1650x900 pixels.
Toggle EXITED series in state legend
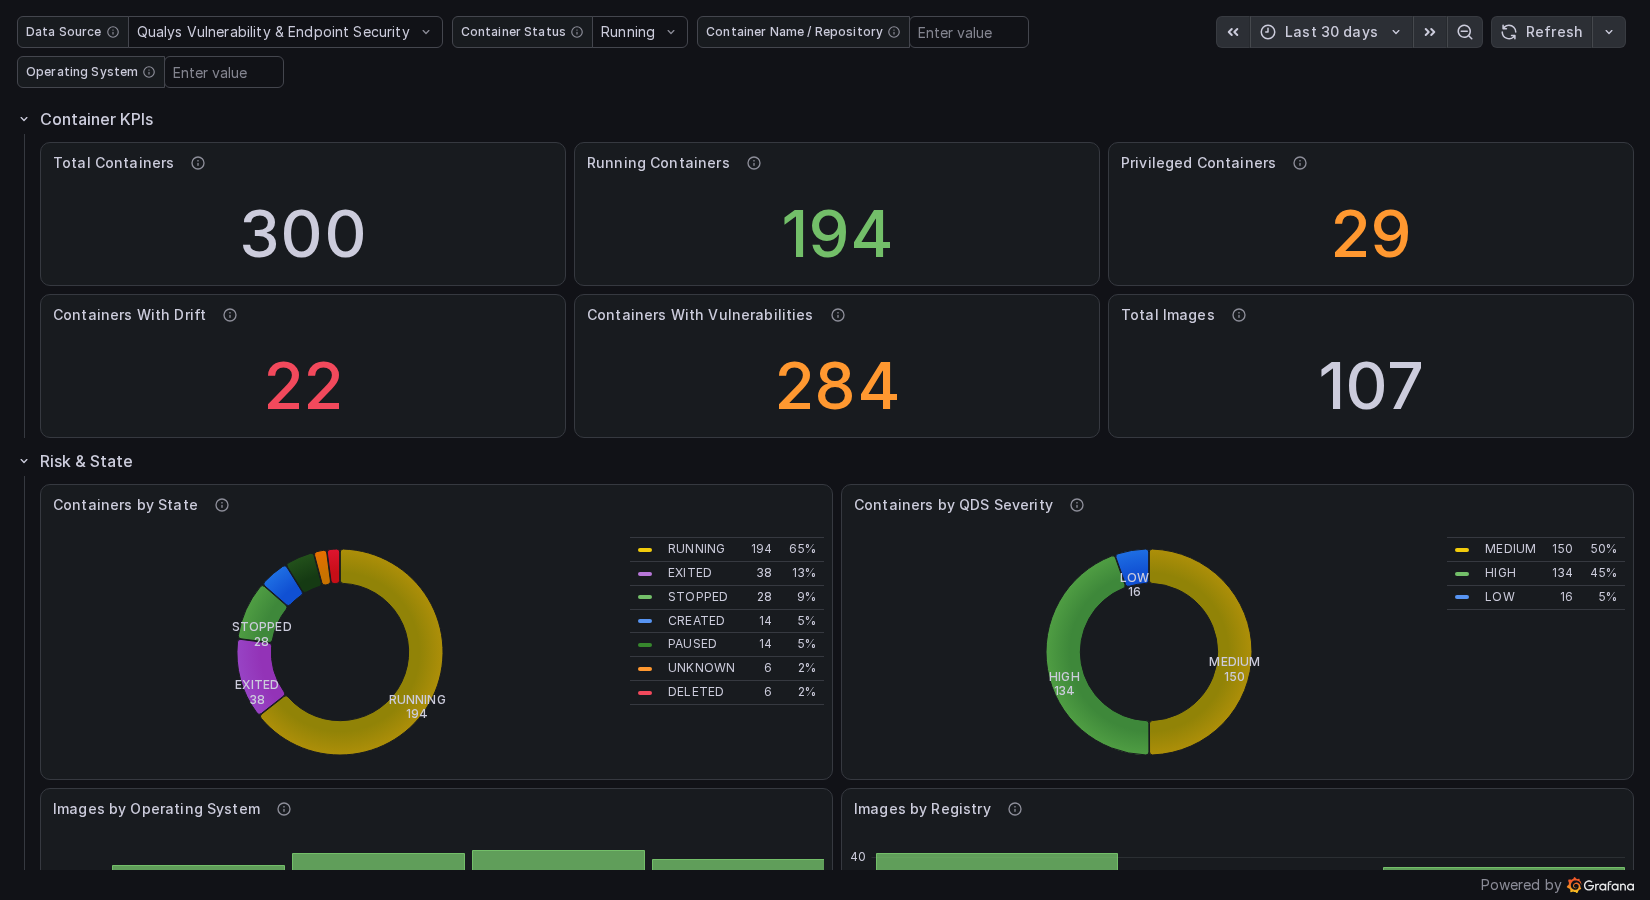[690, 573]
